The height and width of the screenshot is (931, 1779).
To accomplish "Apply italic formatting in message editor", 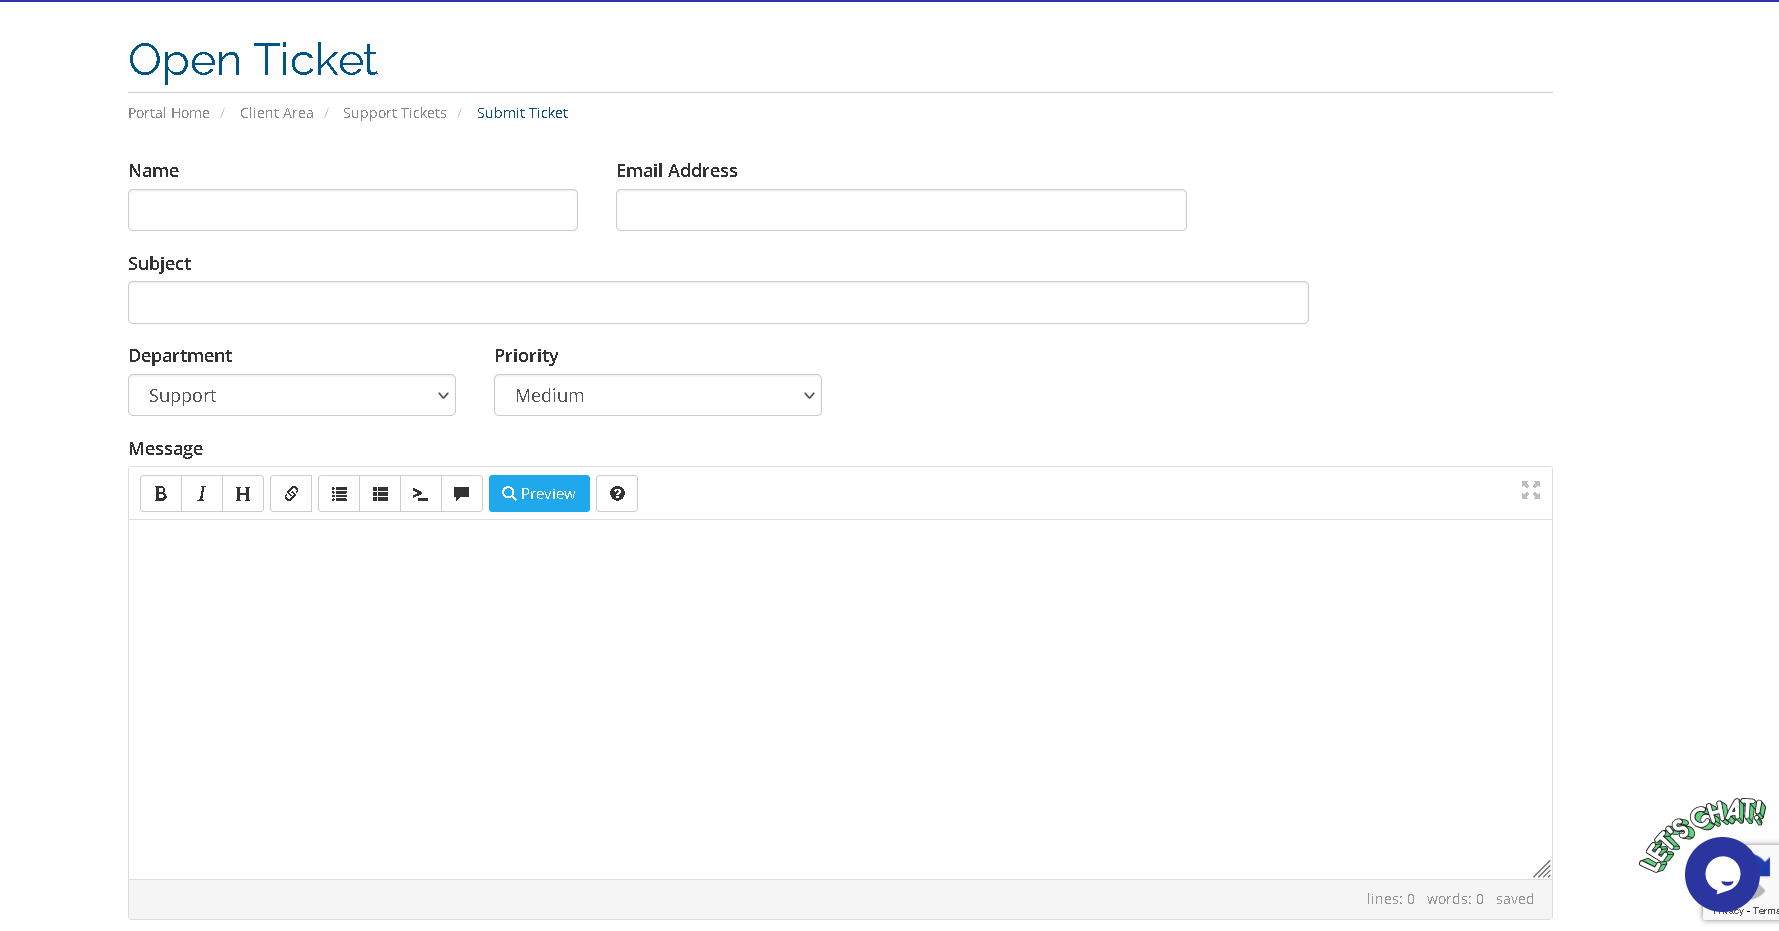I will coord(202,494).
